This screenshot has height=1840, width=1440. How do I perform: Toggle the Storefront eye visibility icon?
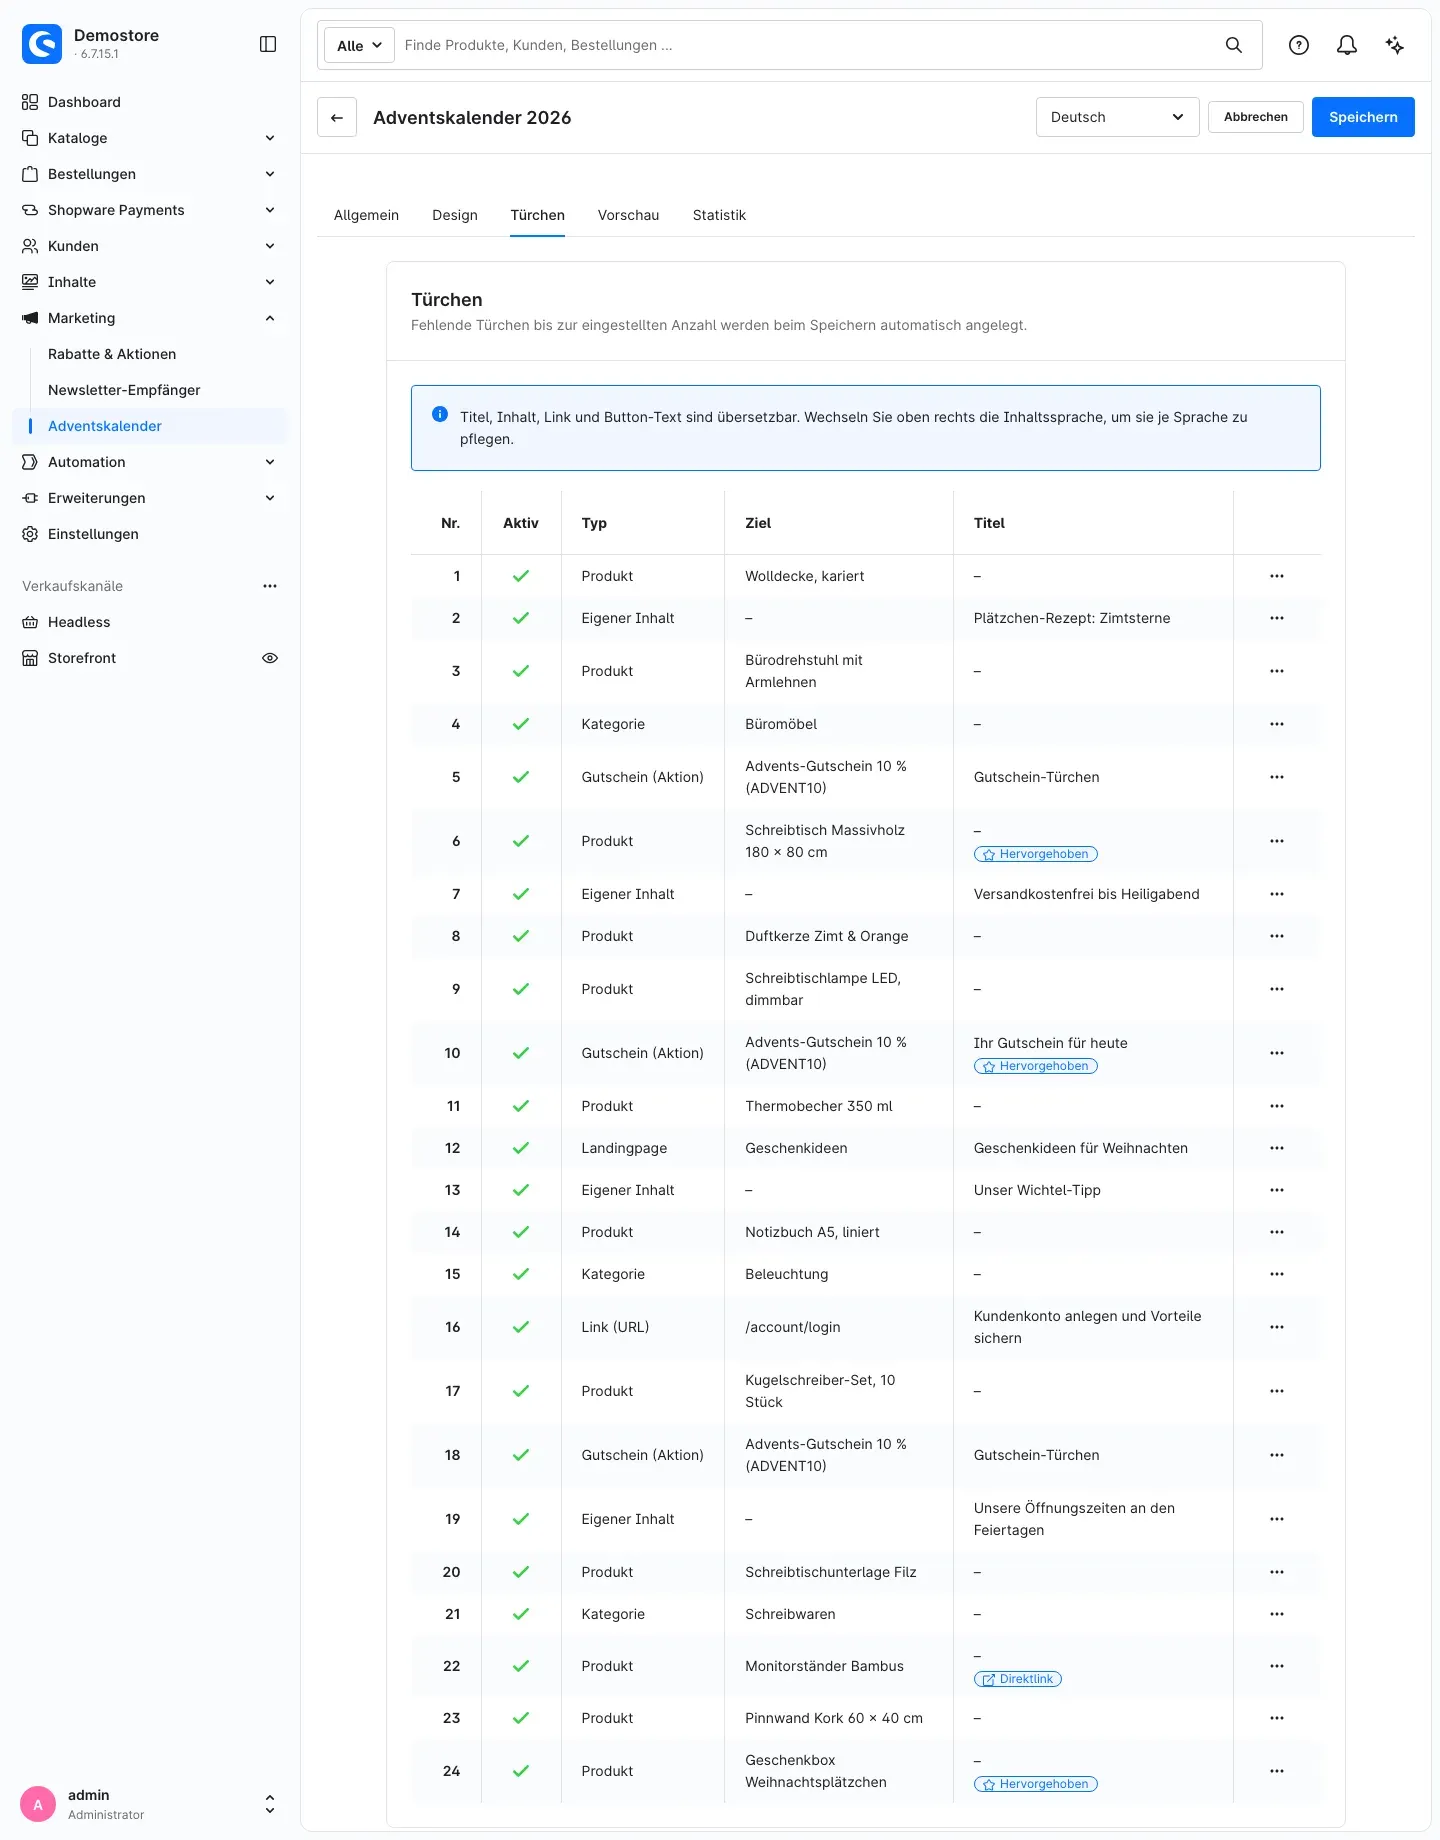(270, 658)
